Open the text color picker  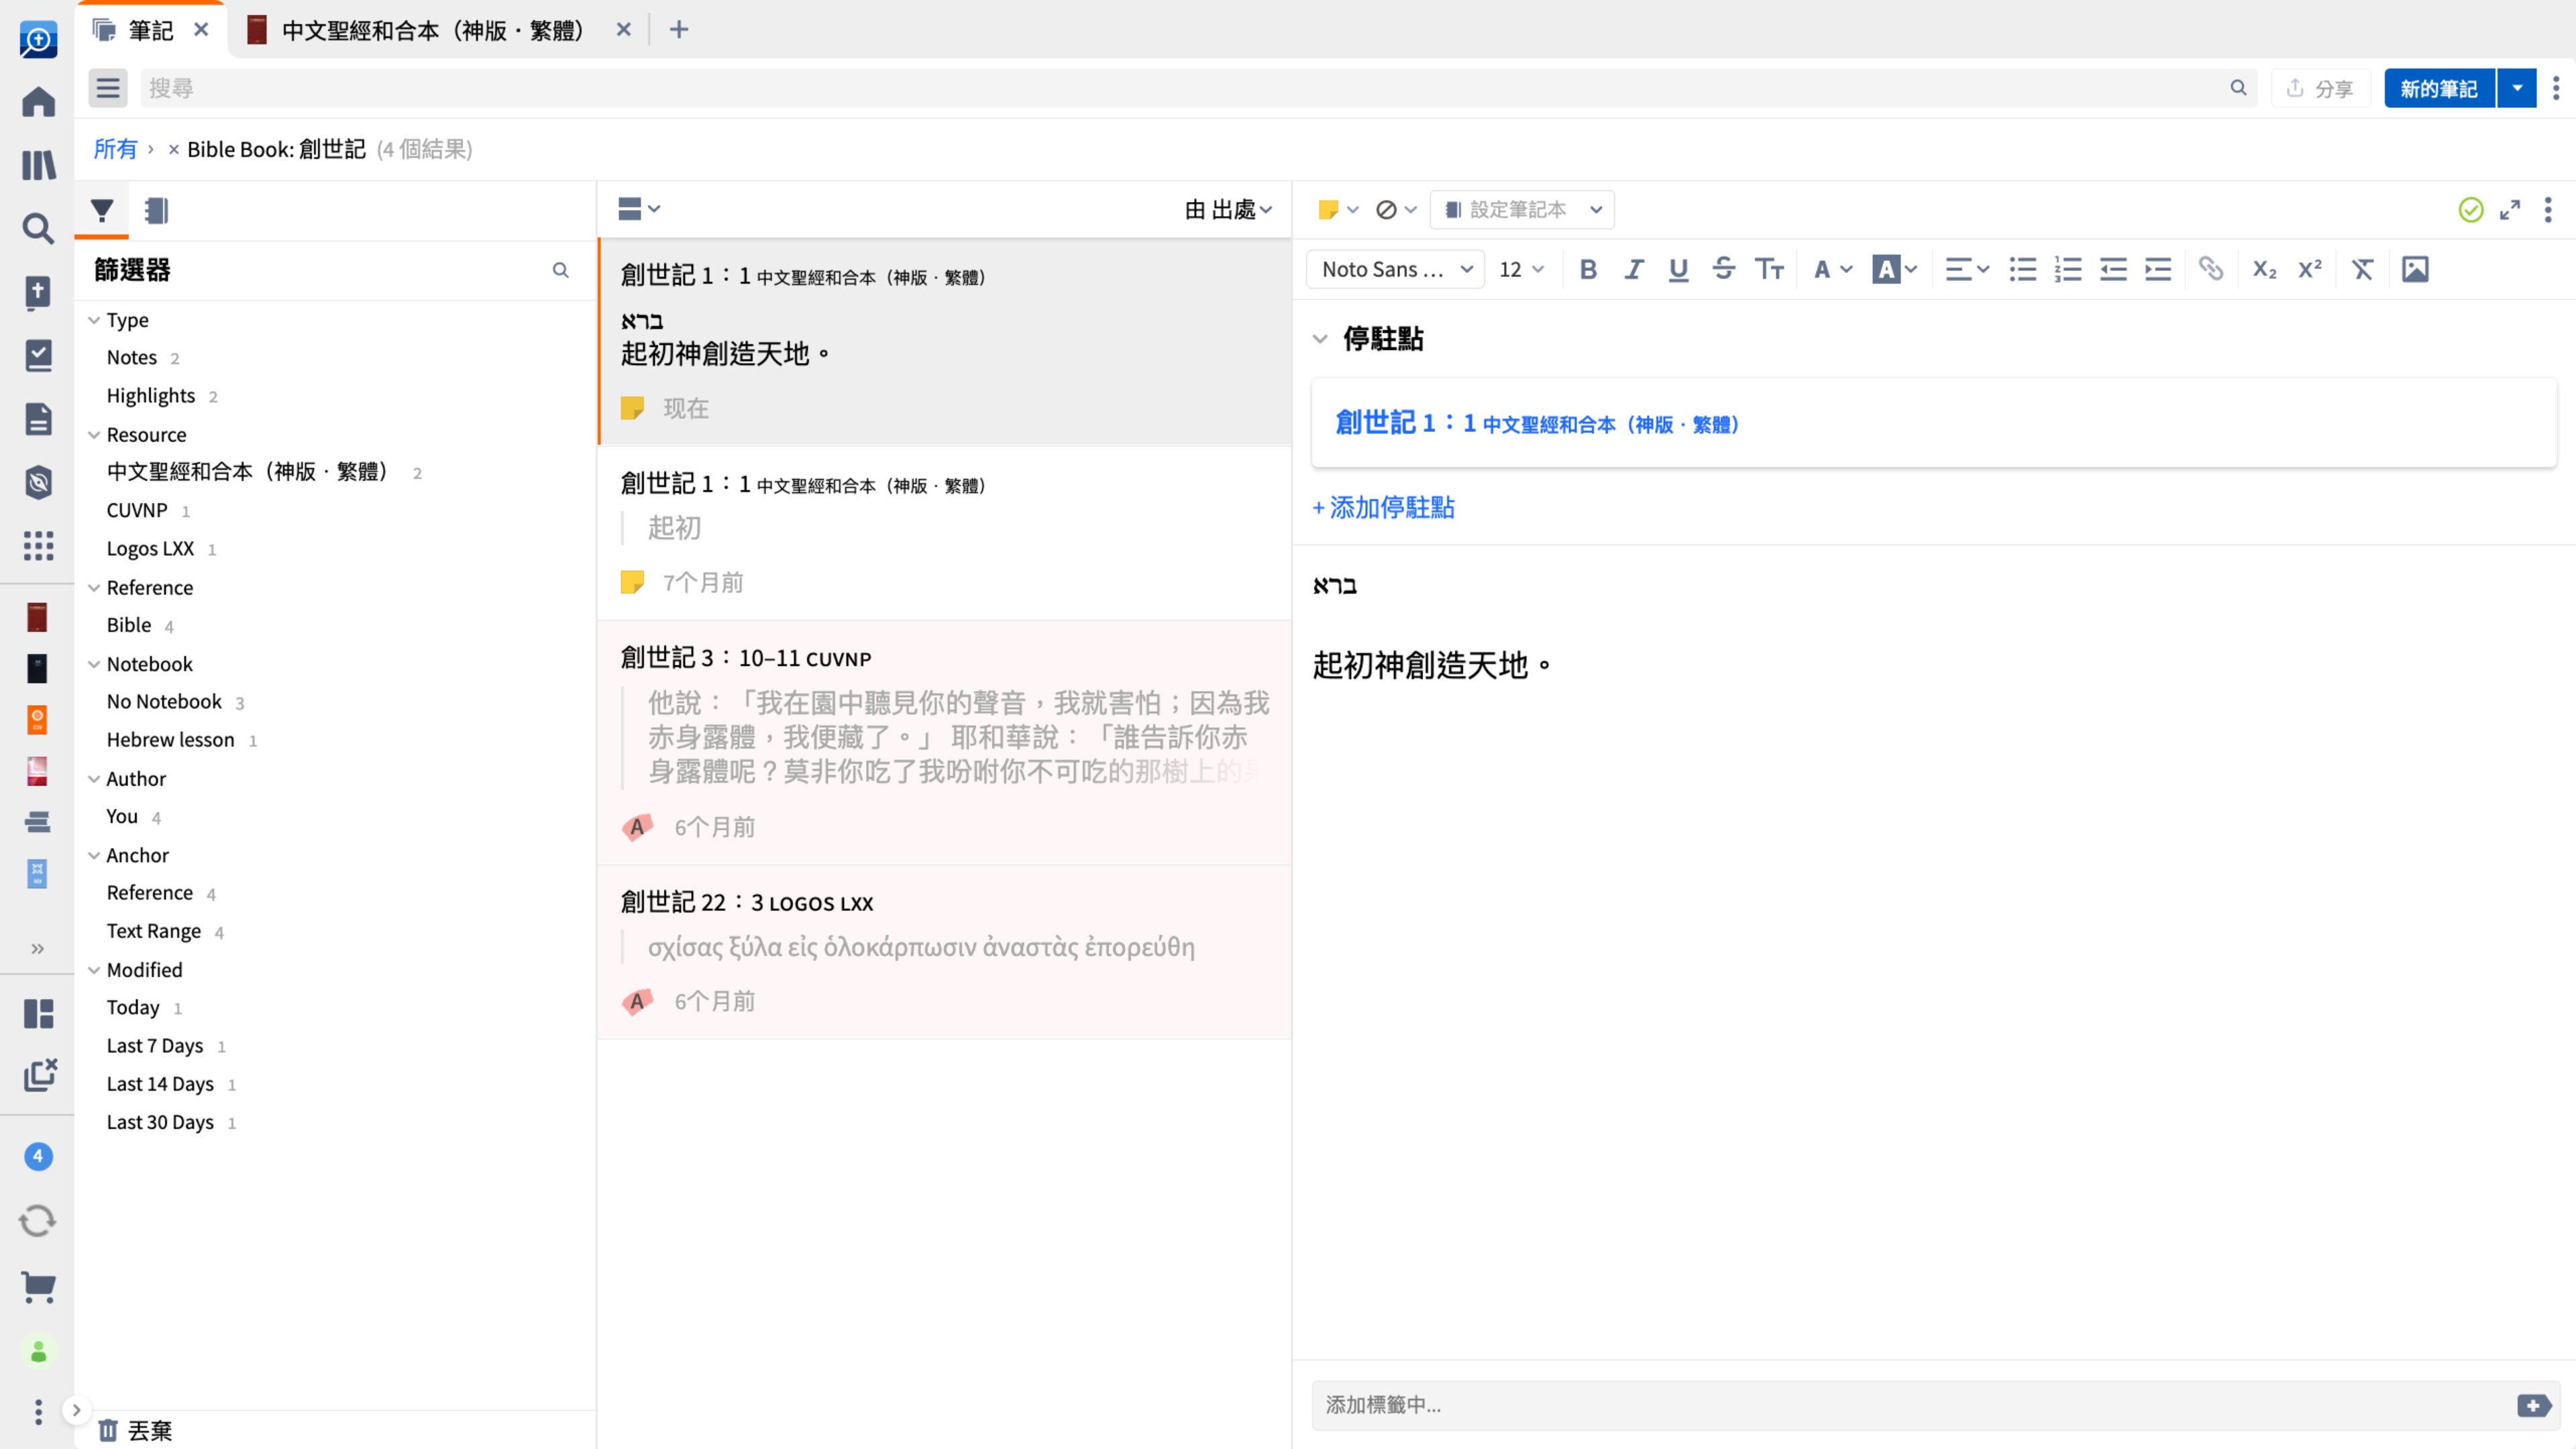pyautogui.click(x=1832, y=269)
